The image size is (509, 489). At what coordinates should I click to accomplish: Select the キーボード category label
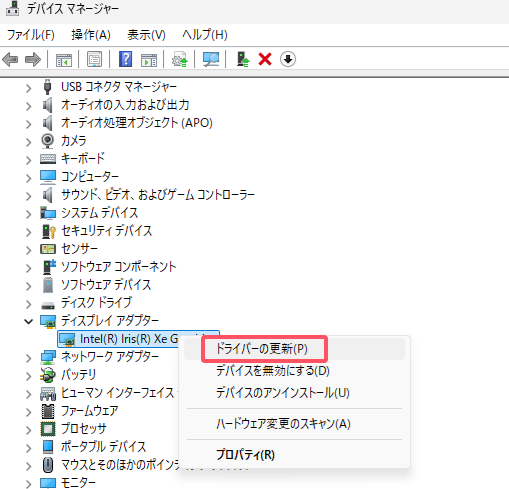point(83,159)
